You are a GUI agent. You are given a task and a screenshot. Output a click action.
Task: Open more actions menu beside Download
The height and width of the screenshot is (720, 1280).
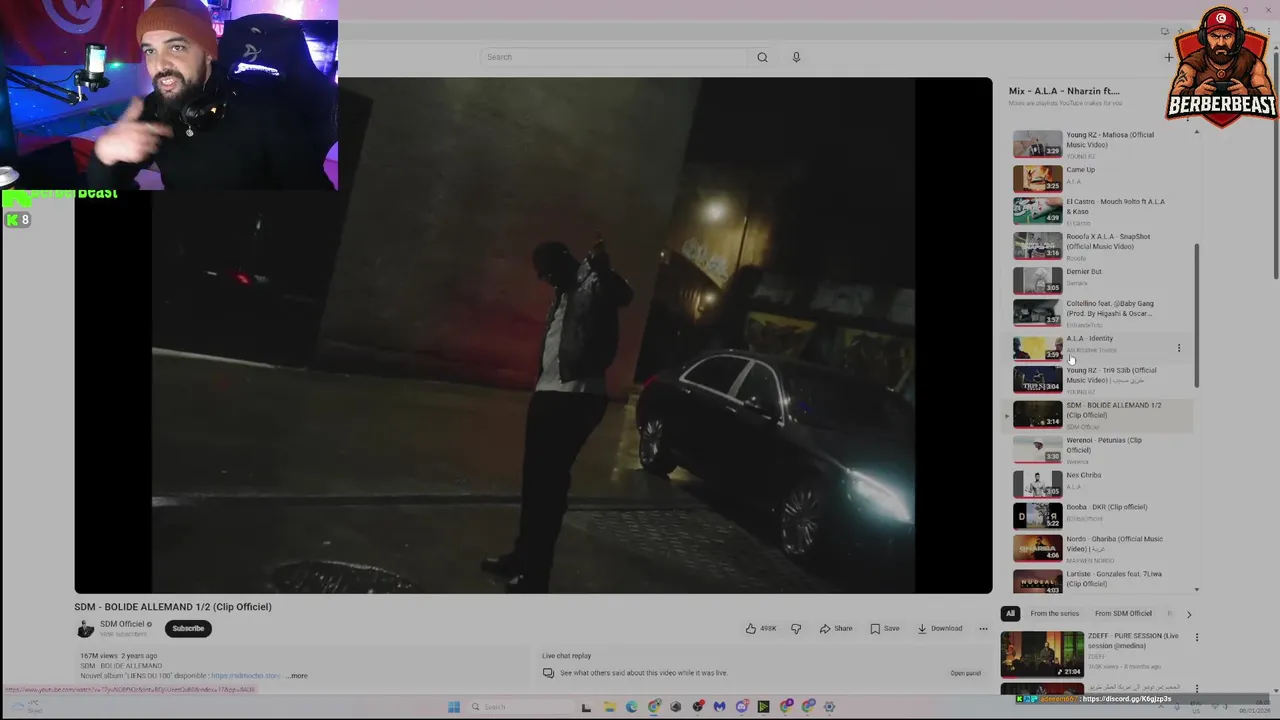click(x=983, y=628)
